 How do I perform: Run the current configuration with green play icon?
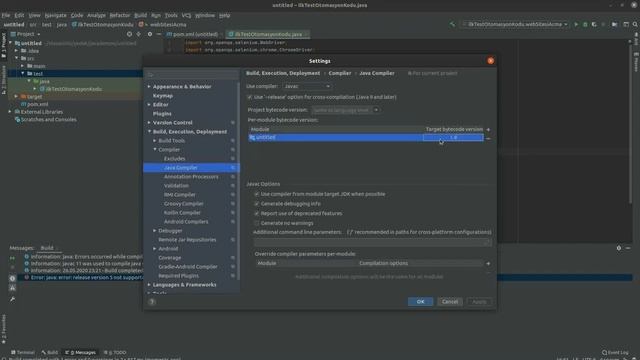tap(576, 24)
